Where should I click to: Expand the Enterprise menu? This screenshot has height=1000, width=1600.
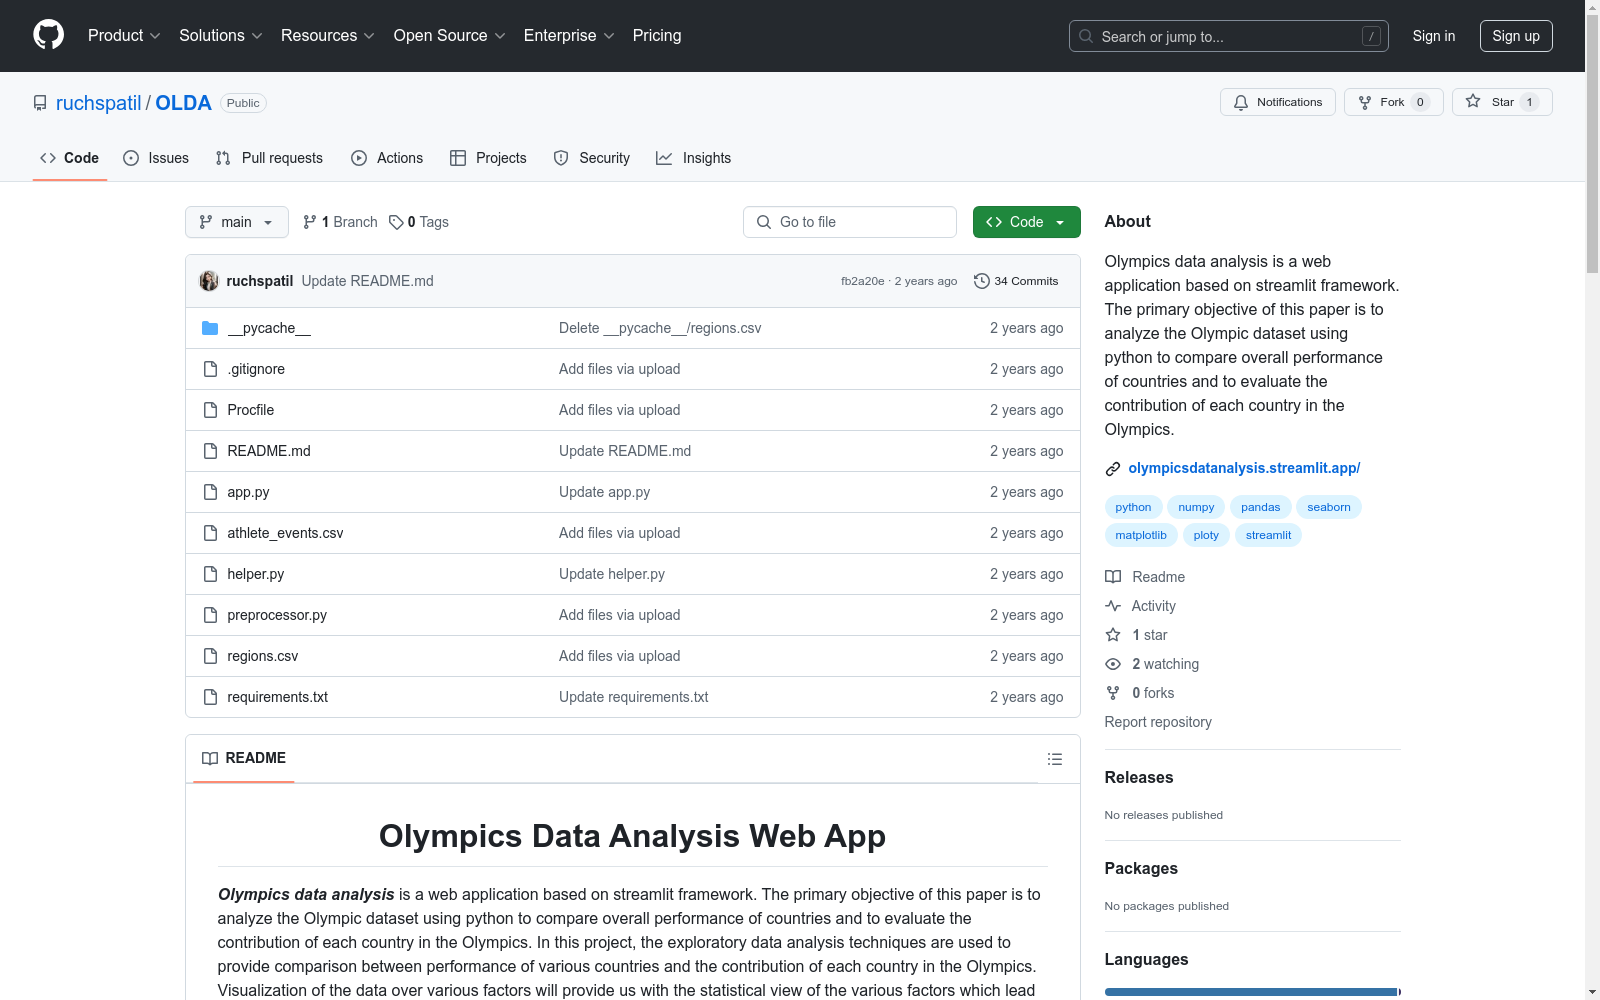(569, 36)
